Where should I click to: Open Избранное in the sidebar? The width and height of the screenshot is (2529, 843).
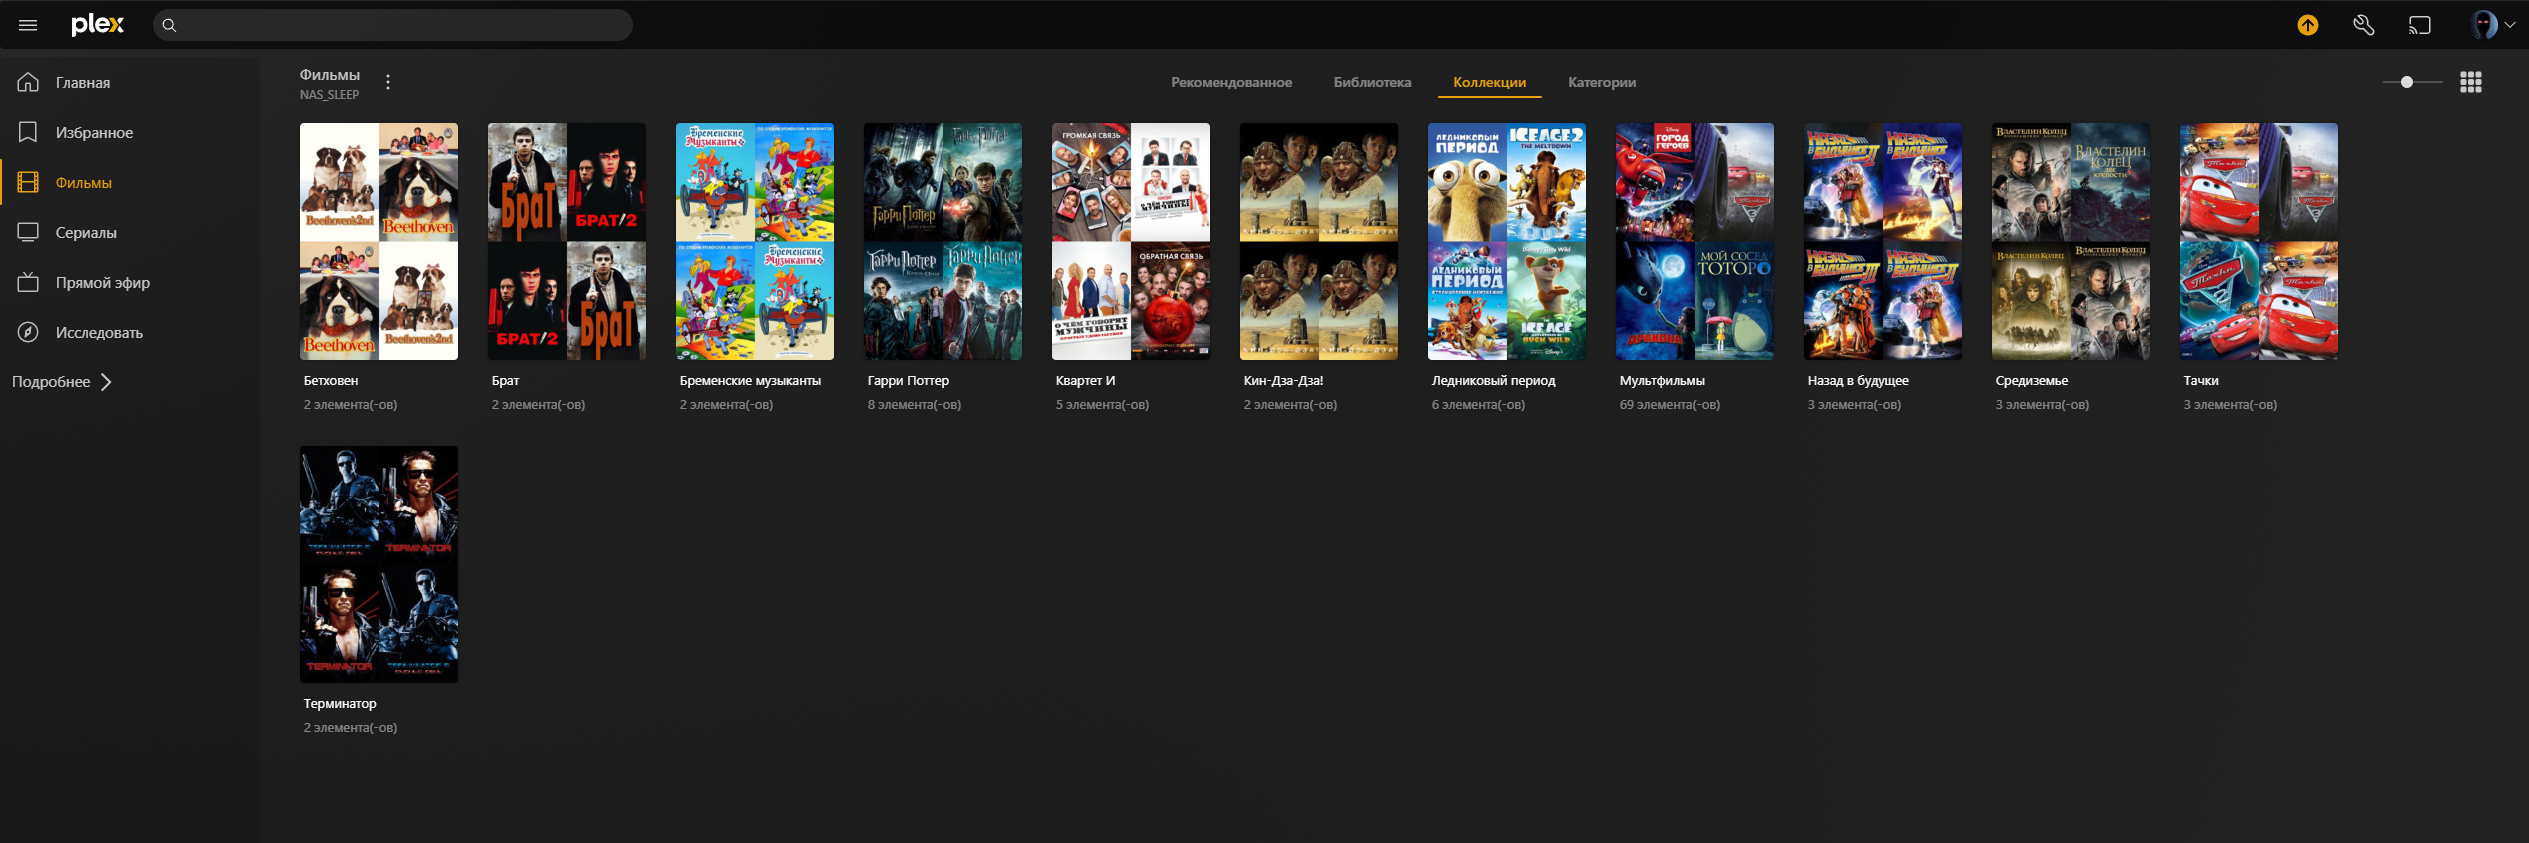(x=94, y=133)
